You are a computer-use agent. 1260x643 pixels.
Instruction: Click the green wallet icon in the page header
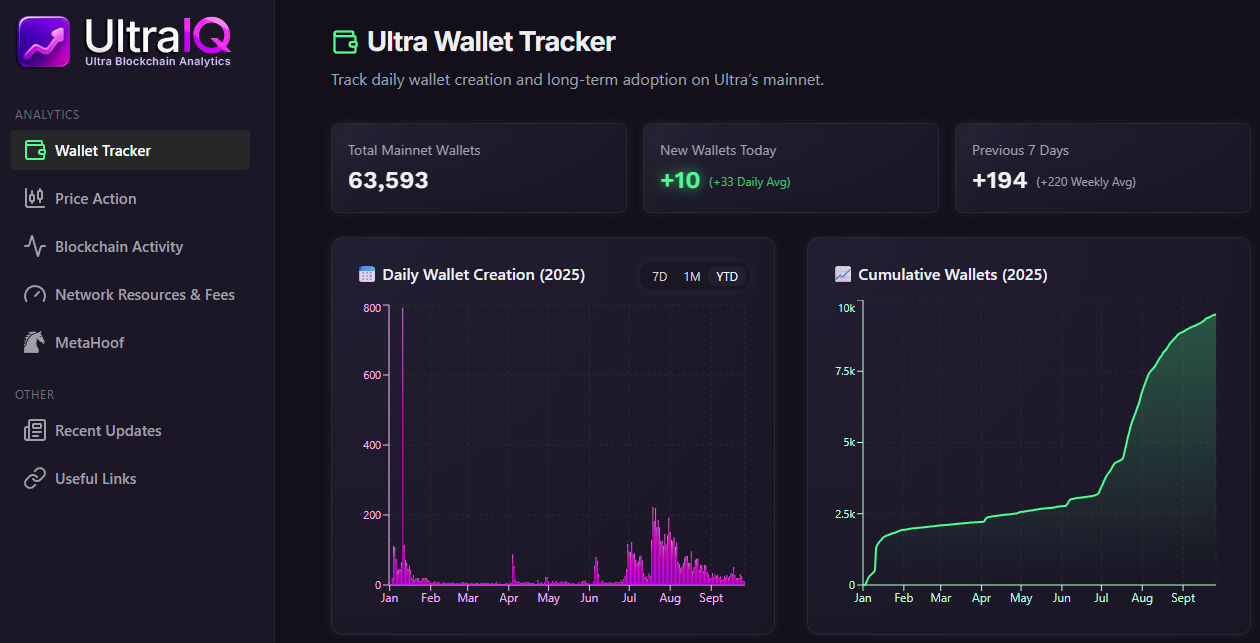343,42
